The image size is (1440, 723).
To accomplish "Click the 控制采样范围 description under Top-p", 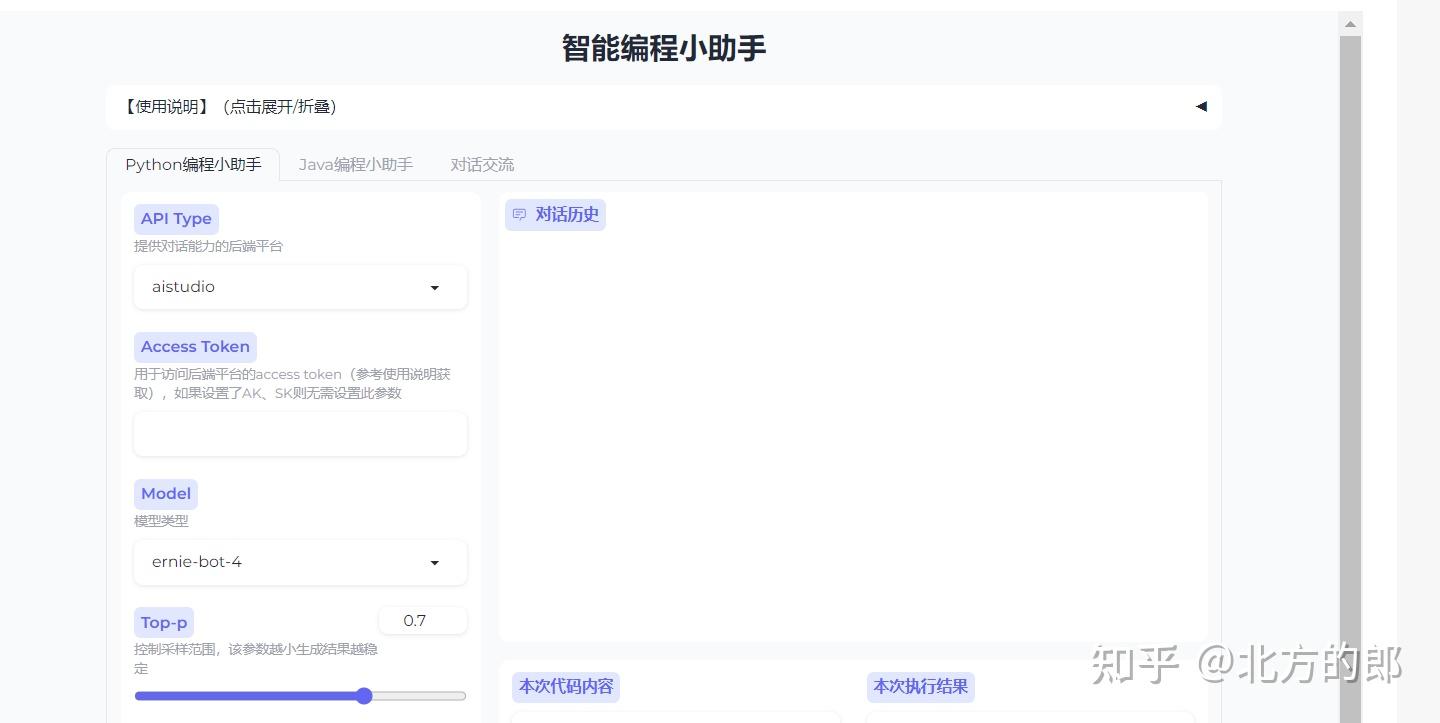I will 256,659.
